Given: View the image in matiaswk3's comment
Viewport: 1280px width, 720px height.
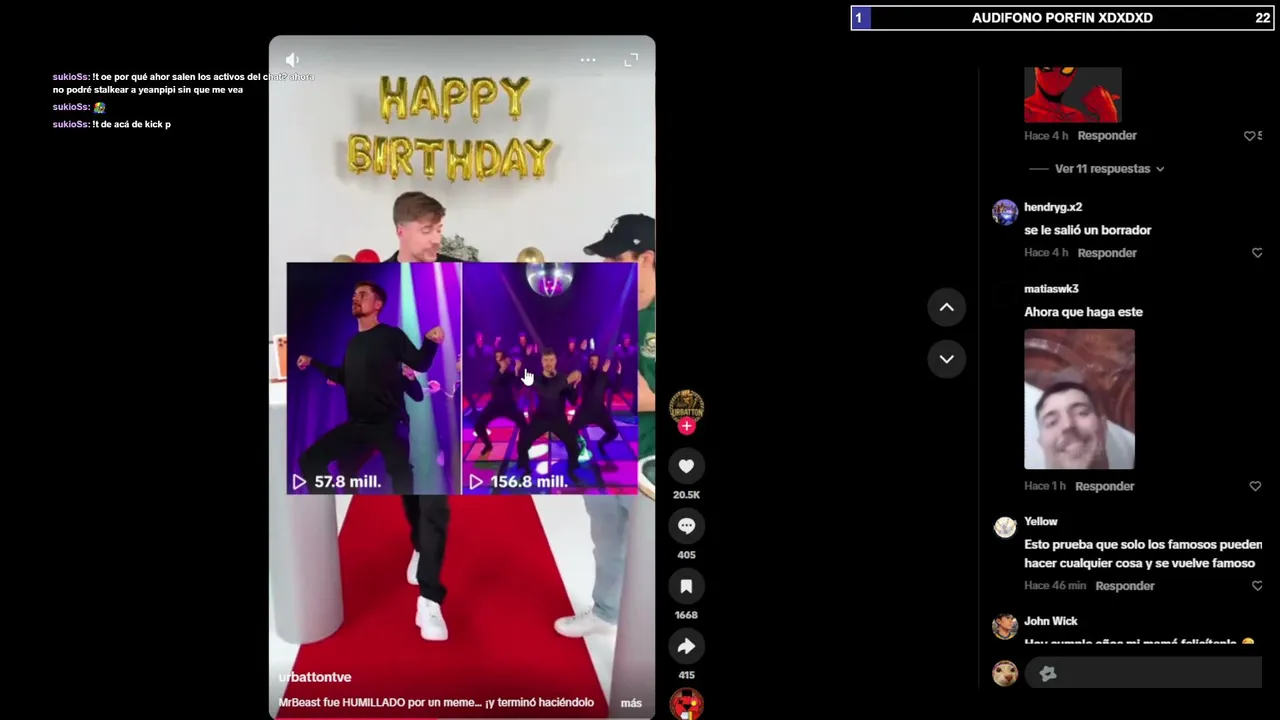Looking at the screenshot, I should [1079, 399].
